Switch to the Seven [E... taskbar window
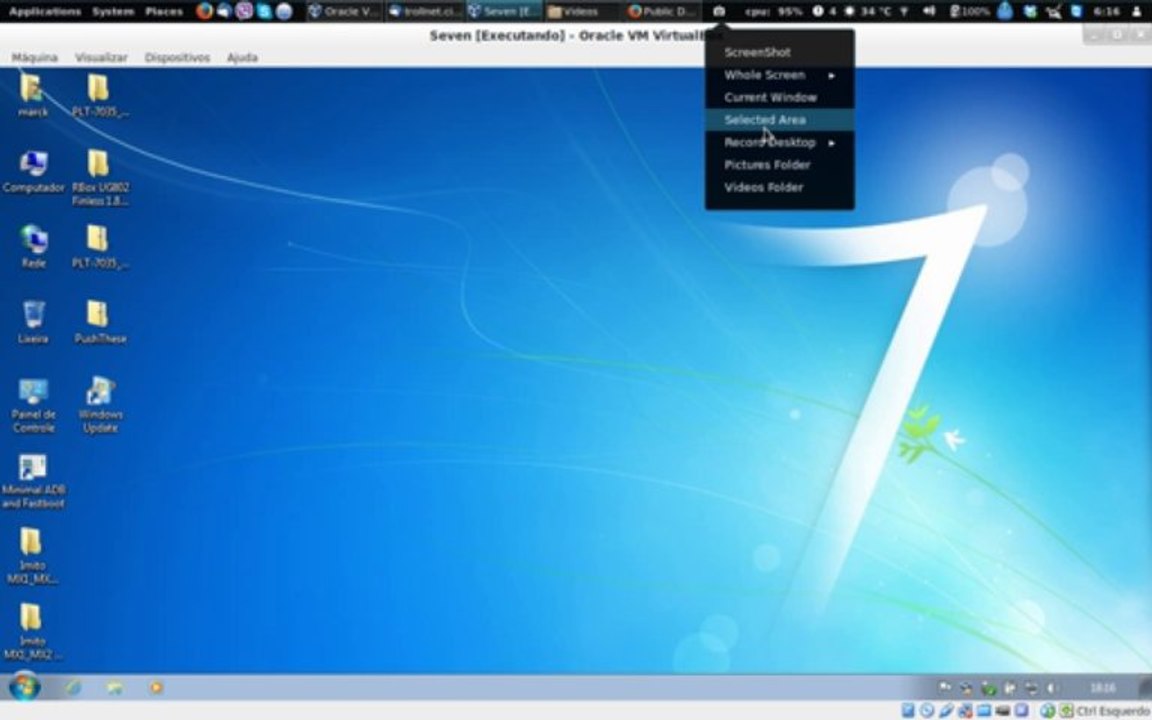This screenshot has height=720, width=1152. pos(504,11)
